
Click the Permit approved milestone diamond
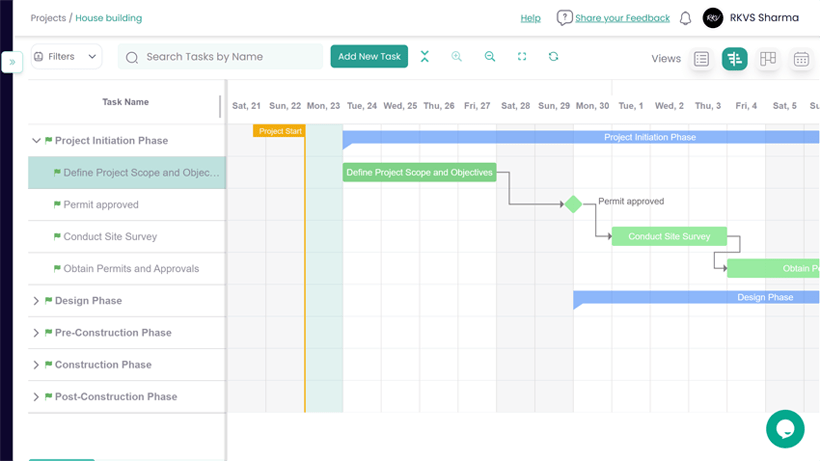tap(573, 204)
